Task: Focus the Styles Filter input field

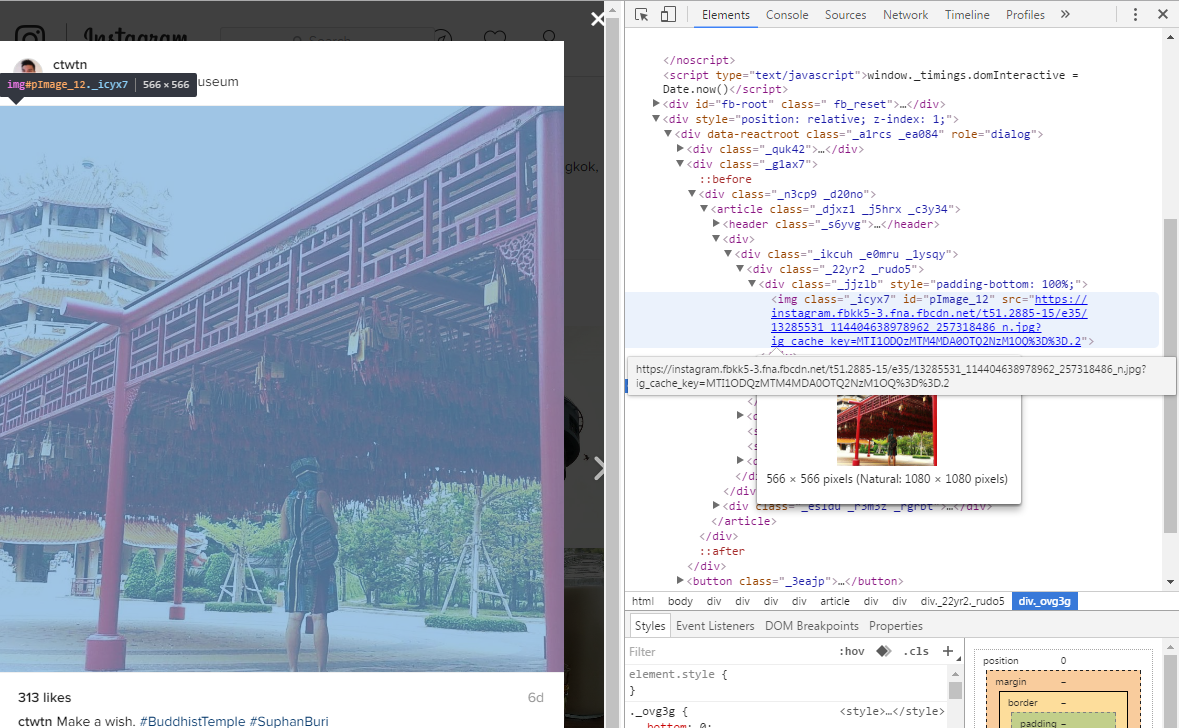Action: tap(729, 651)
